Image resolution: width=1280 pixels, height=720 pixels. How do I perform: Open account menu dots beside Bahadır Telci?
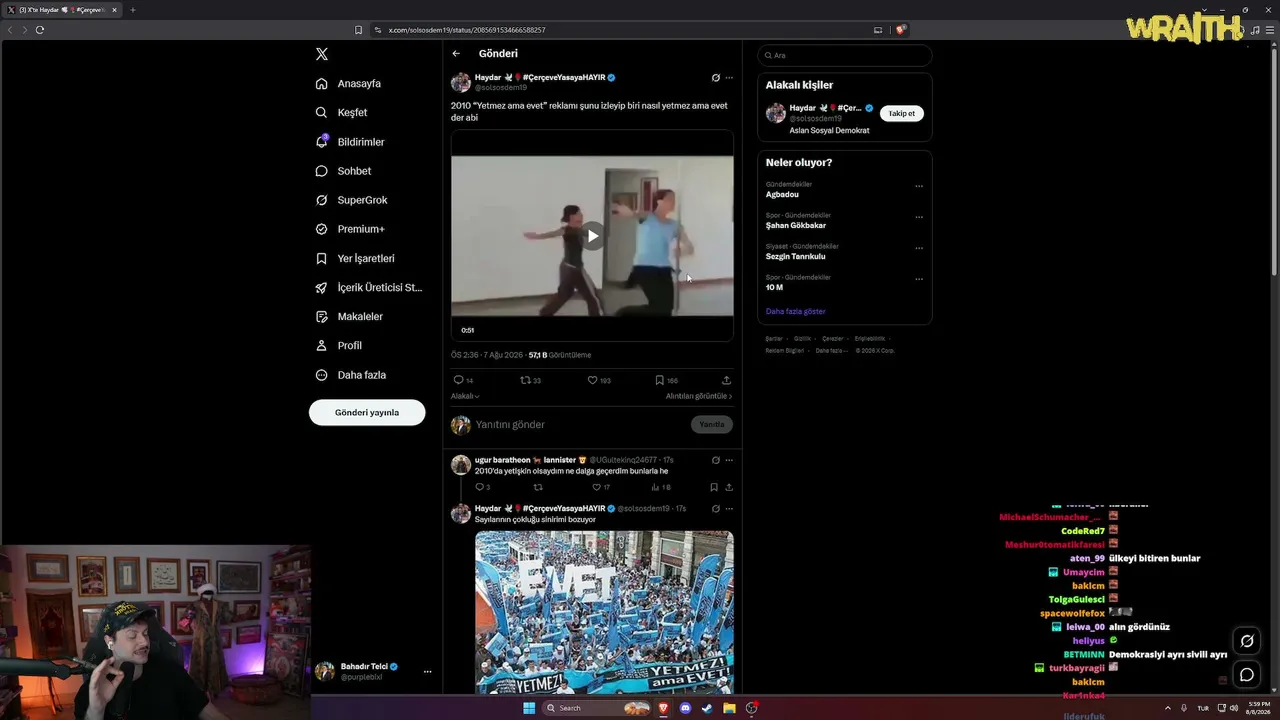click(427, 672)
